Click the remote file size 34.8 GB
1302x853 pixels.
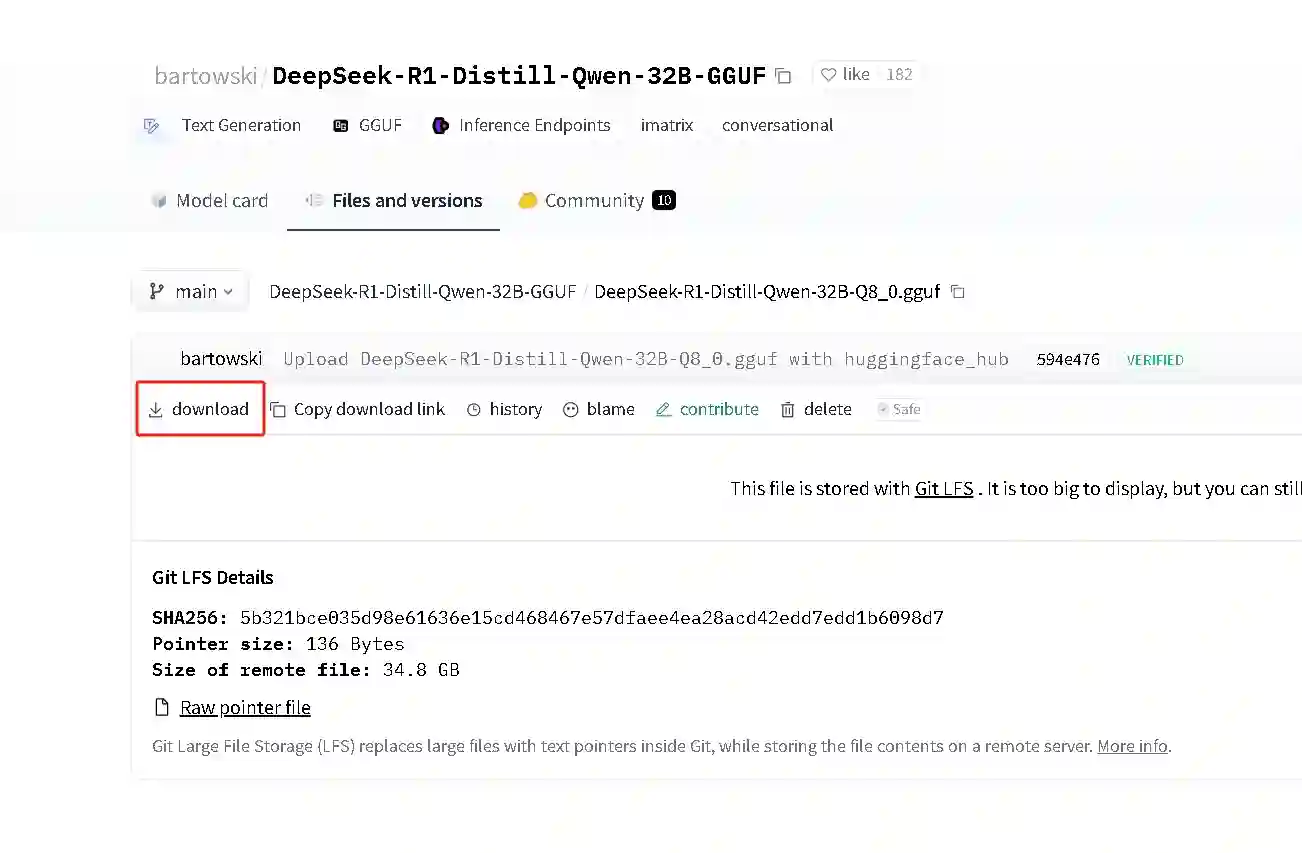point(421,670)
